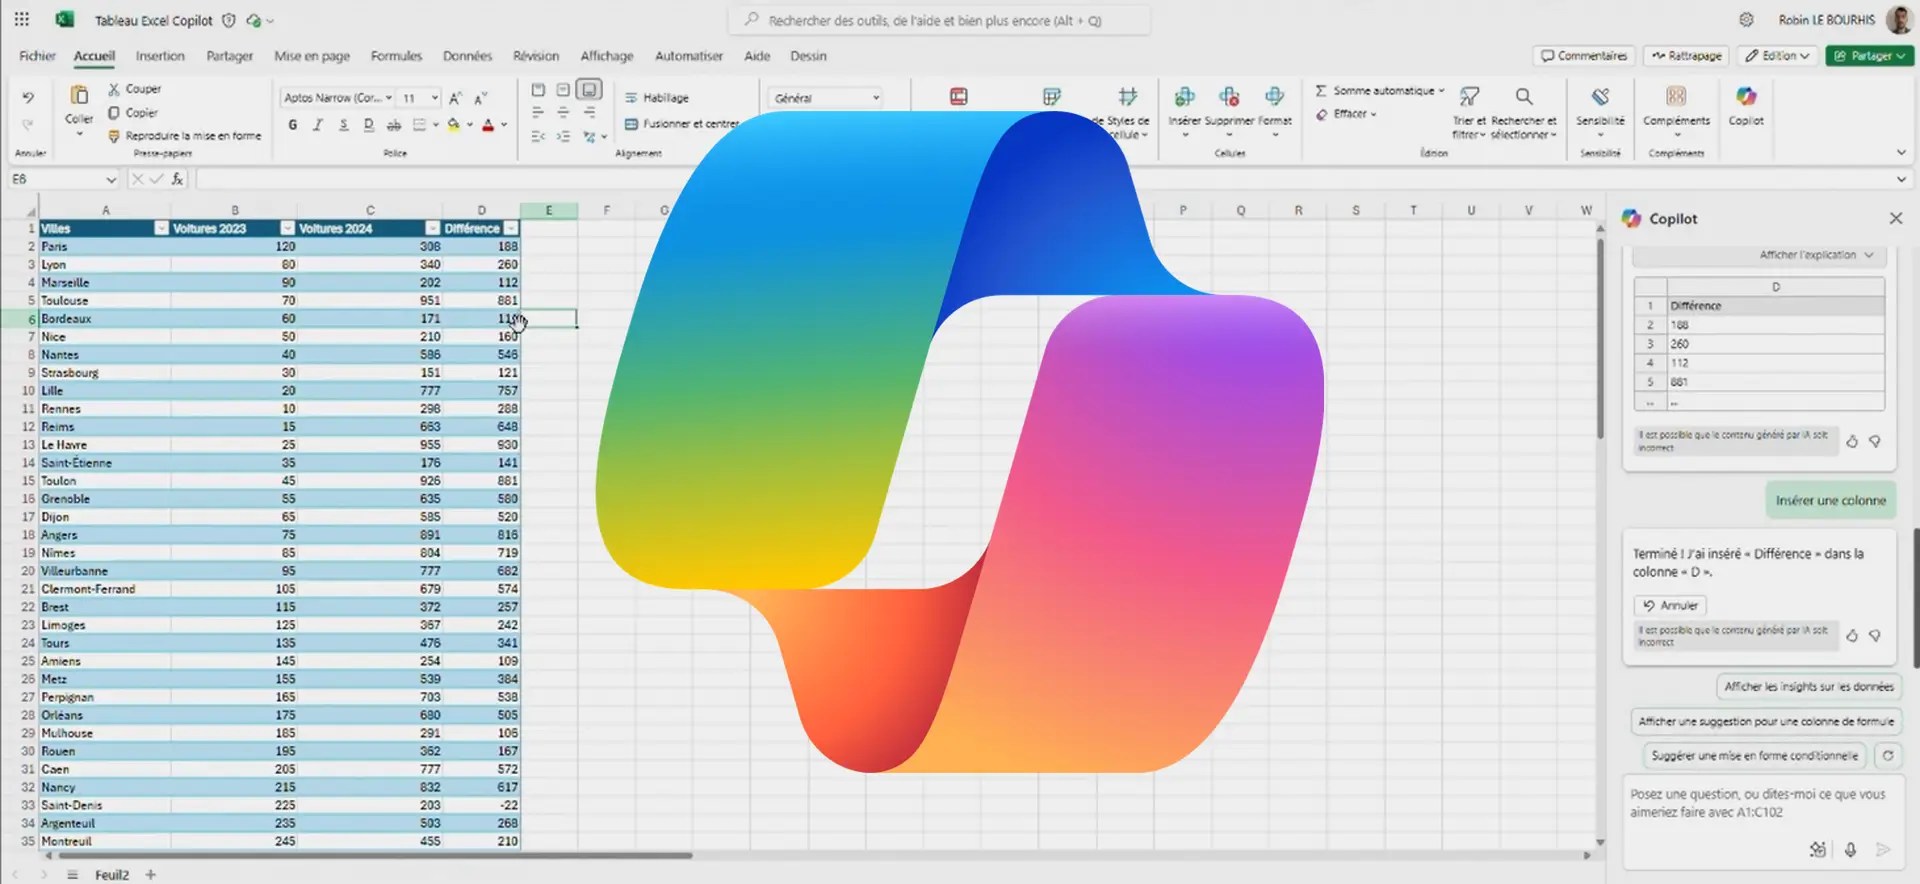Viewport: 1920px width, 884px height.
Task: Switch to the Révision tab
Action: (536, 56)
